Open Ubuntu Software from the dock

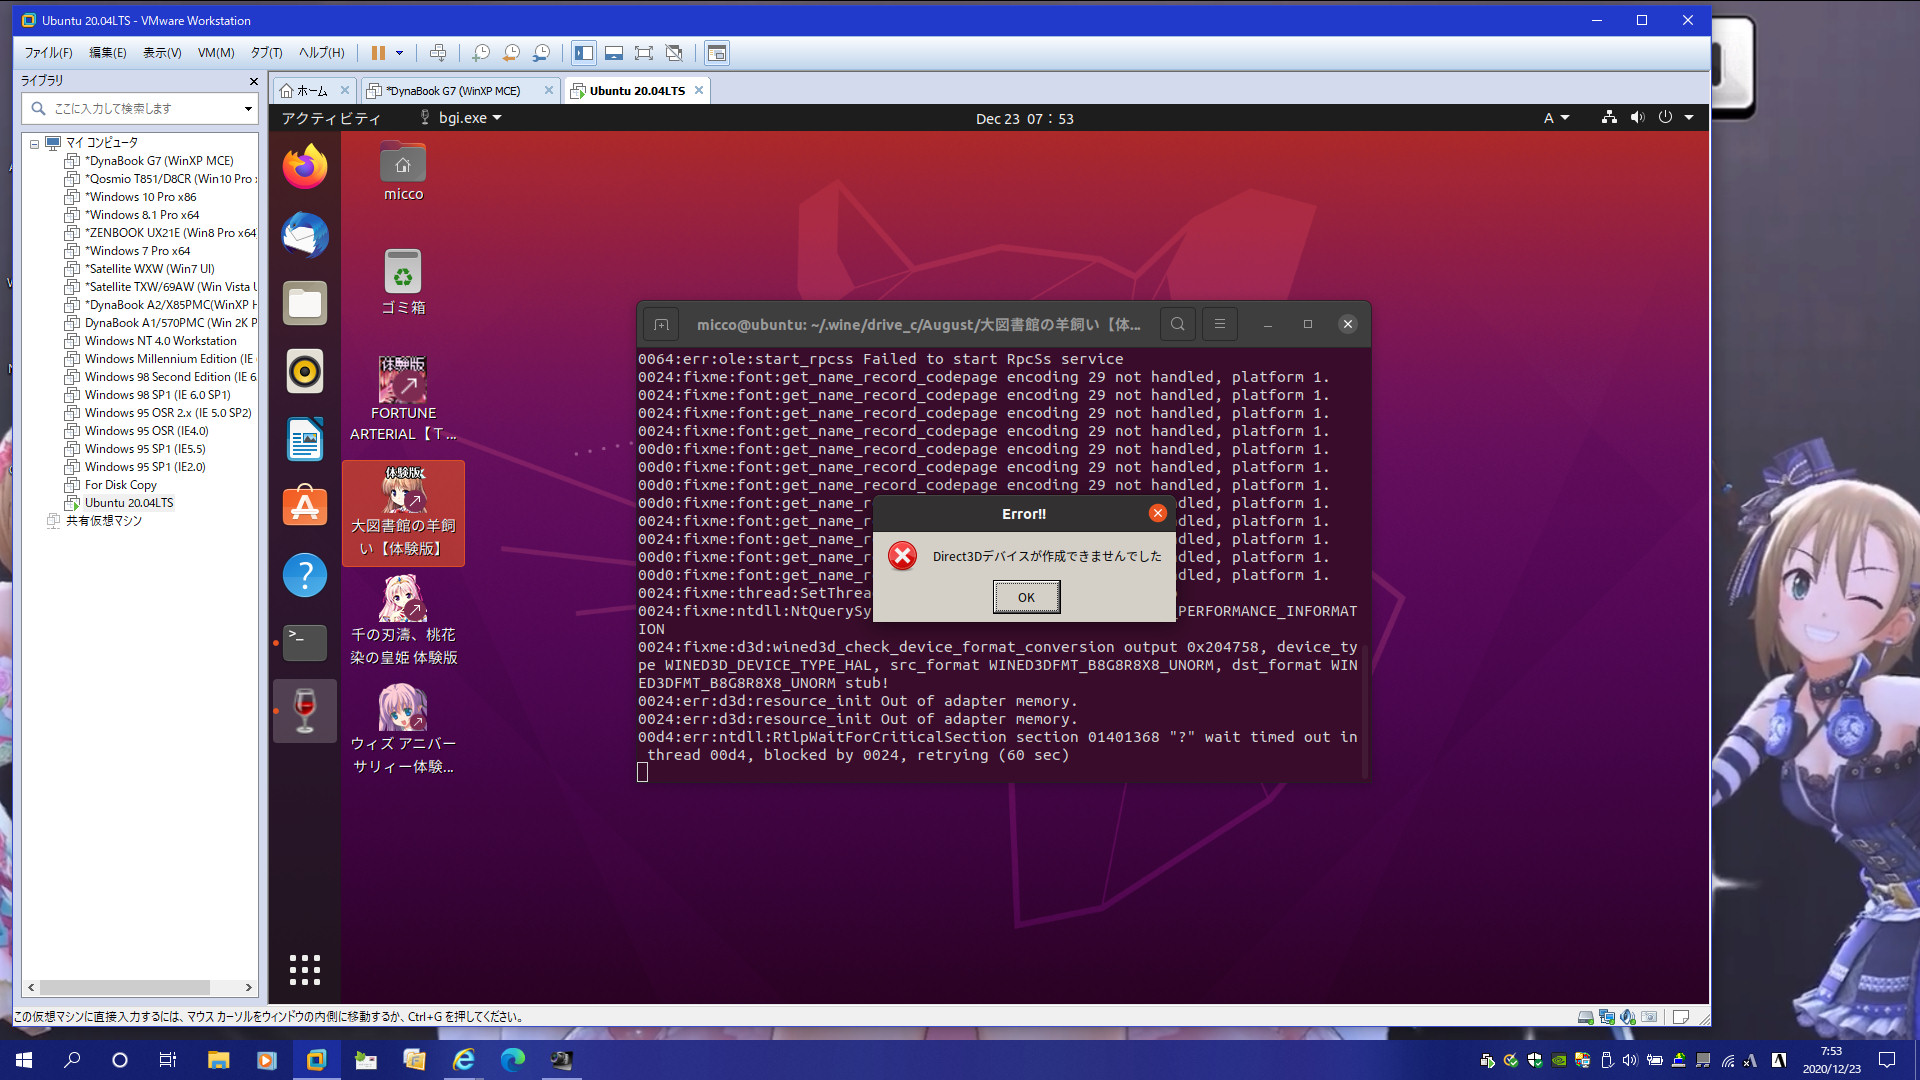305,507
